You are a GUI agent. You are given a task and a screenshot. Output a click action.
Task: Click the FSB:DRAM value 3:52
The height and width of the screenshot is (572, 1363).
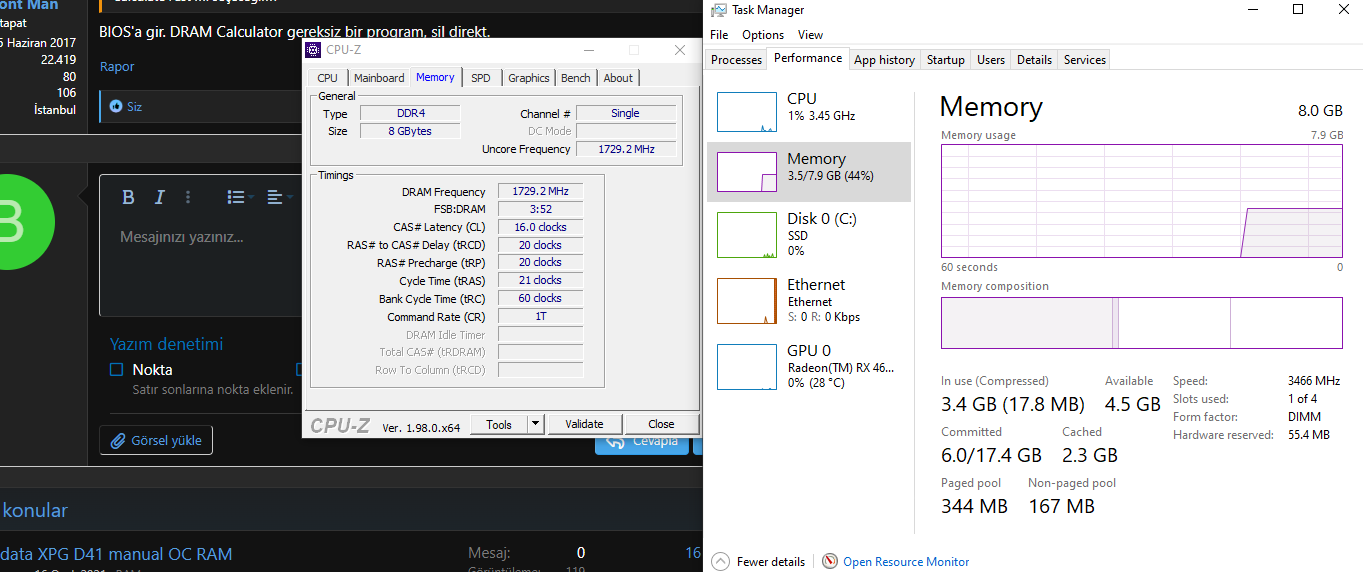540,209
